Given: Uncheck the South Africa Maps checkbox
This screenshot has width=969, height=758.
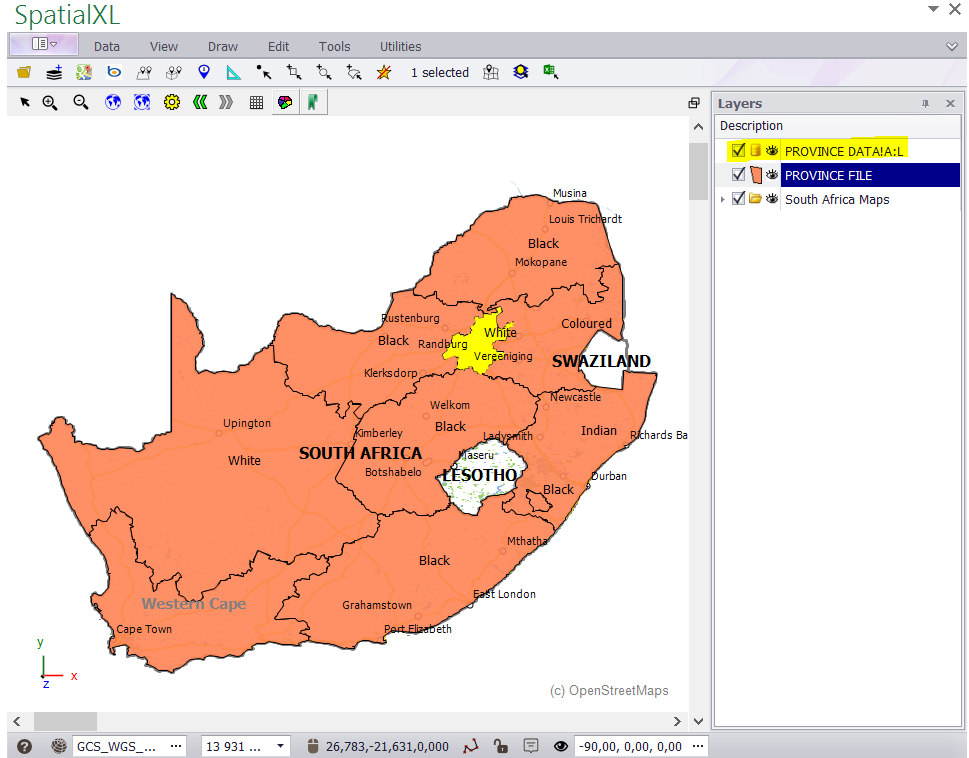Looking at the screenshot, I should 737,198.
